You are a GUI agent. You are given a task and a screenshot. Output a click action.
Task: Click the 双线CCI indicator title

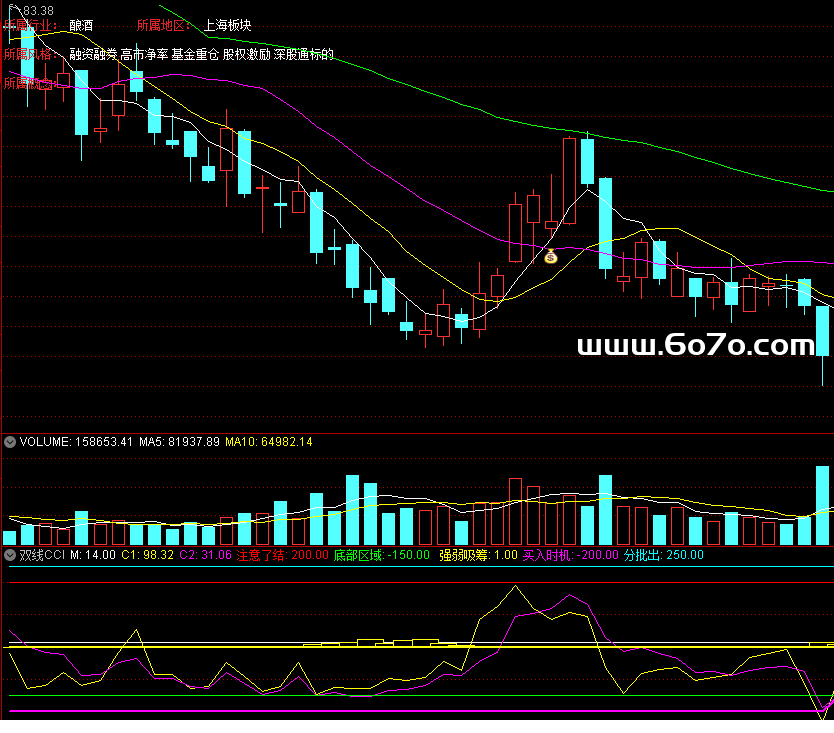[x=42, y=555]
